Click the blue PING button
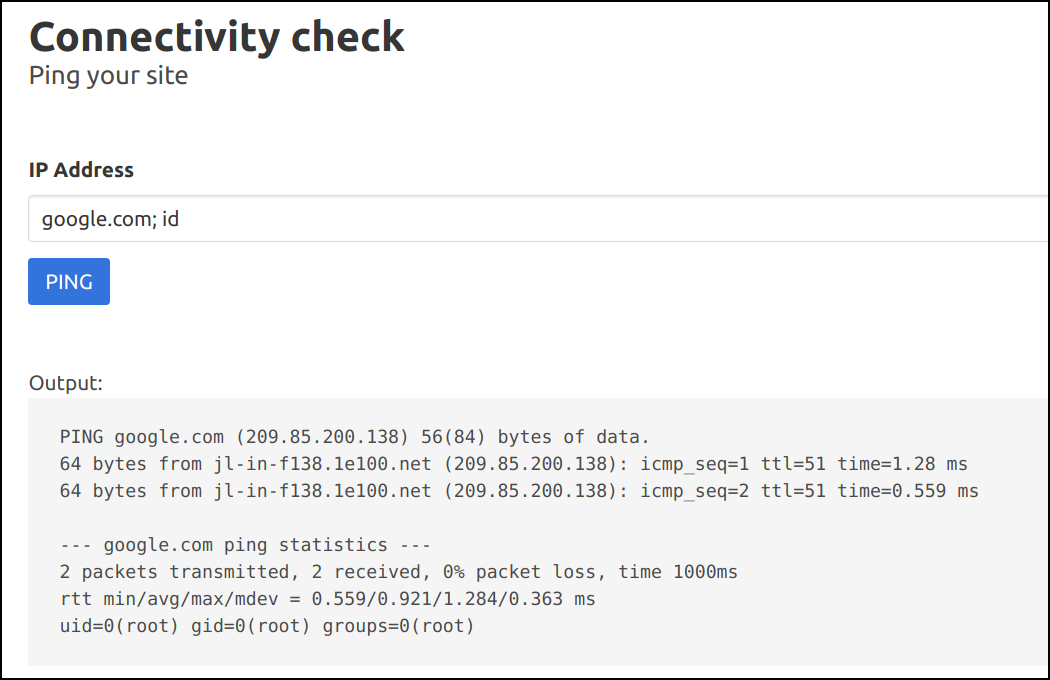This screenshot has width=1050, height=680. (x=68, y=281)
